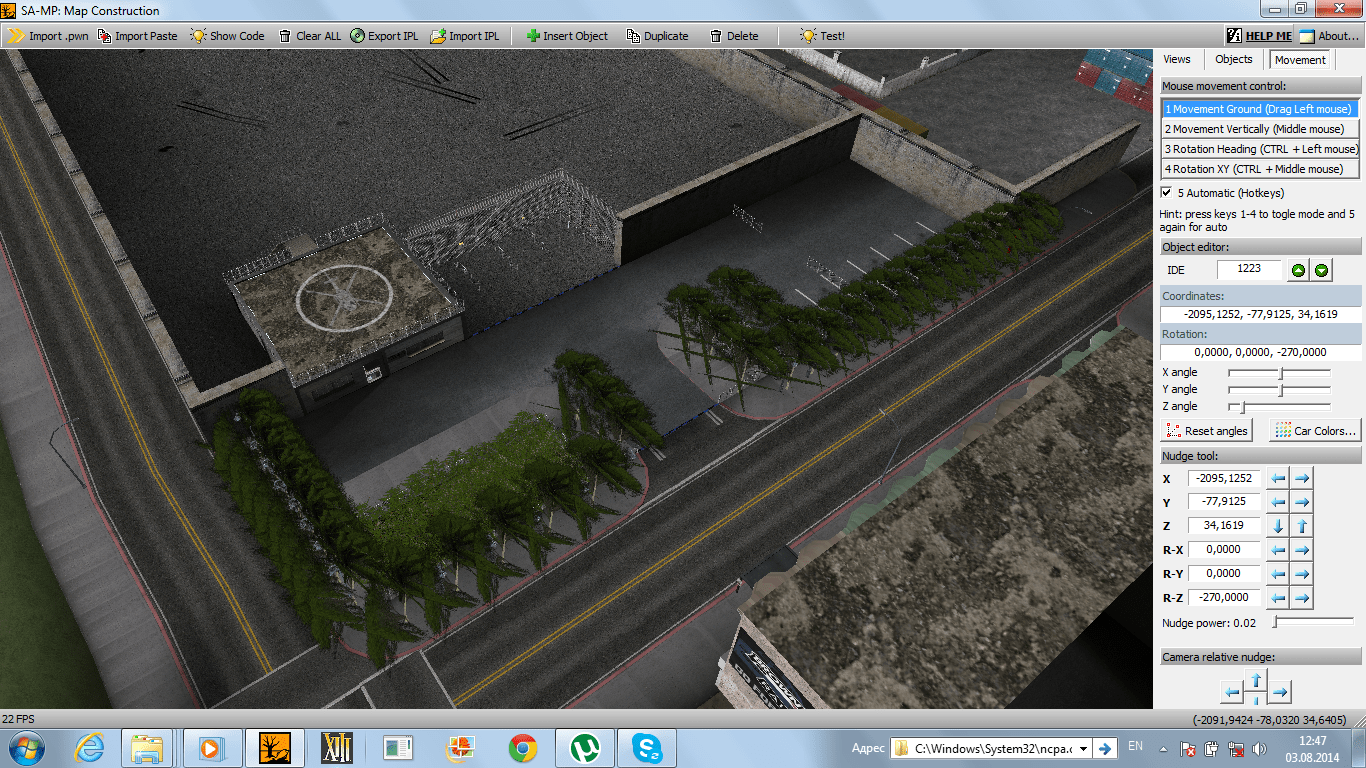Nudge R-Z right arrow
The image size is (1366, 768).
pos(1301,598)
